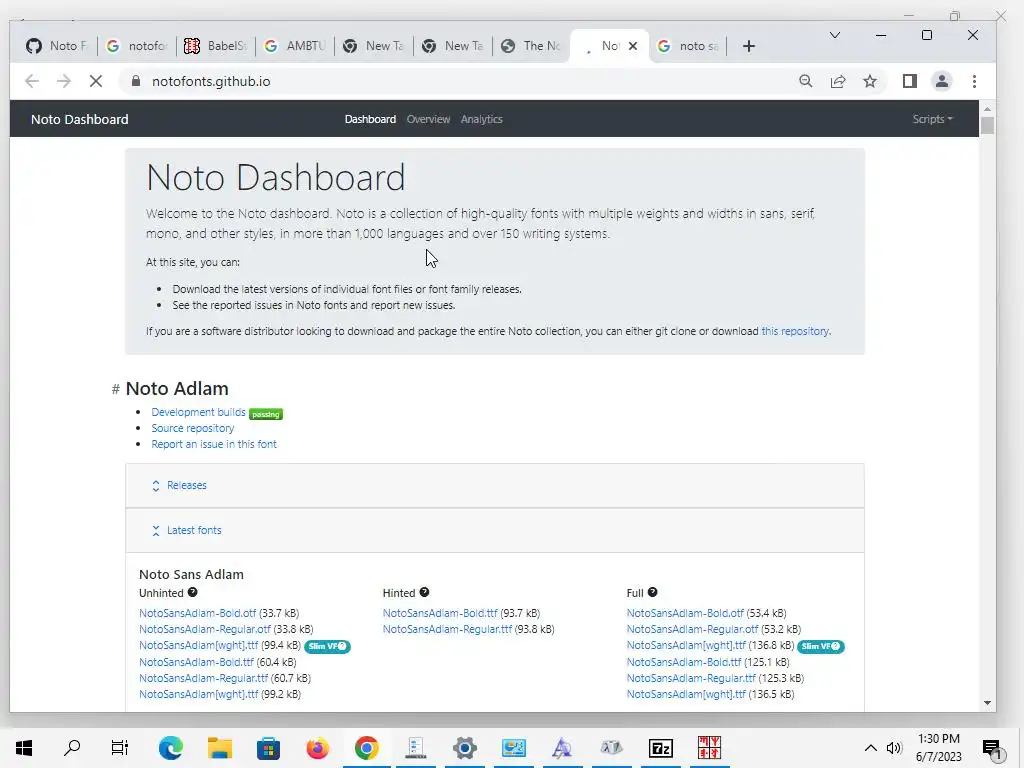This screenshot has width=1024, height=768.
Task: Open File Explorer from the taskbar
Action: pyautogui.click(x=220, y=748)
